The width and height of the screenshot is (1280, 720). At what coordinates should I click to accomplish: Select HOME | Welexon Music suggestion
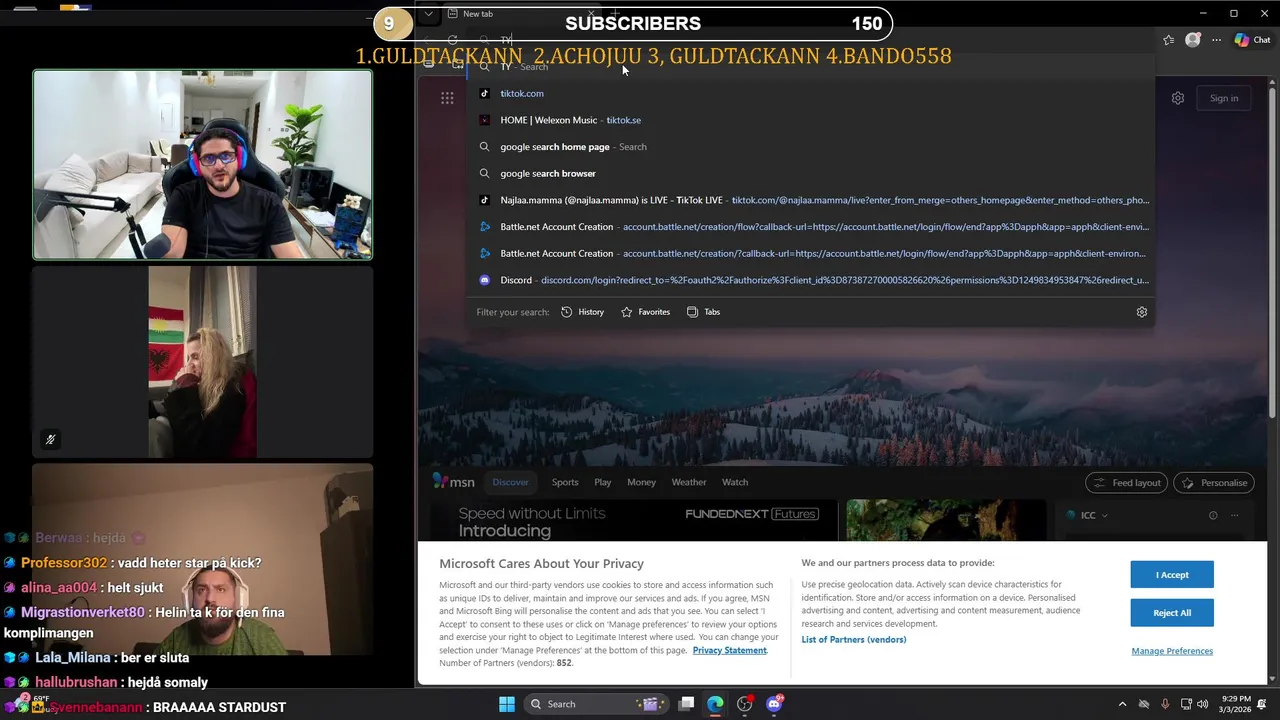pos(811,120)
